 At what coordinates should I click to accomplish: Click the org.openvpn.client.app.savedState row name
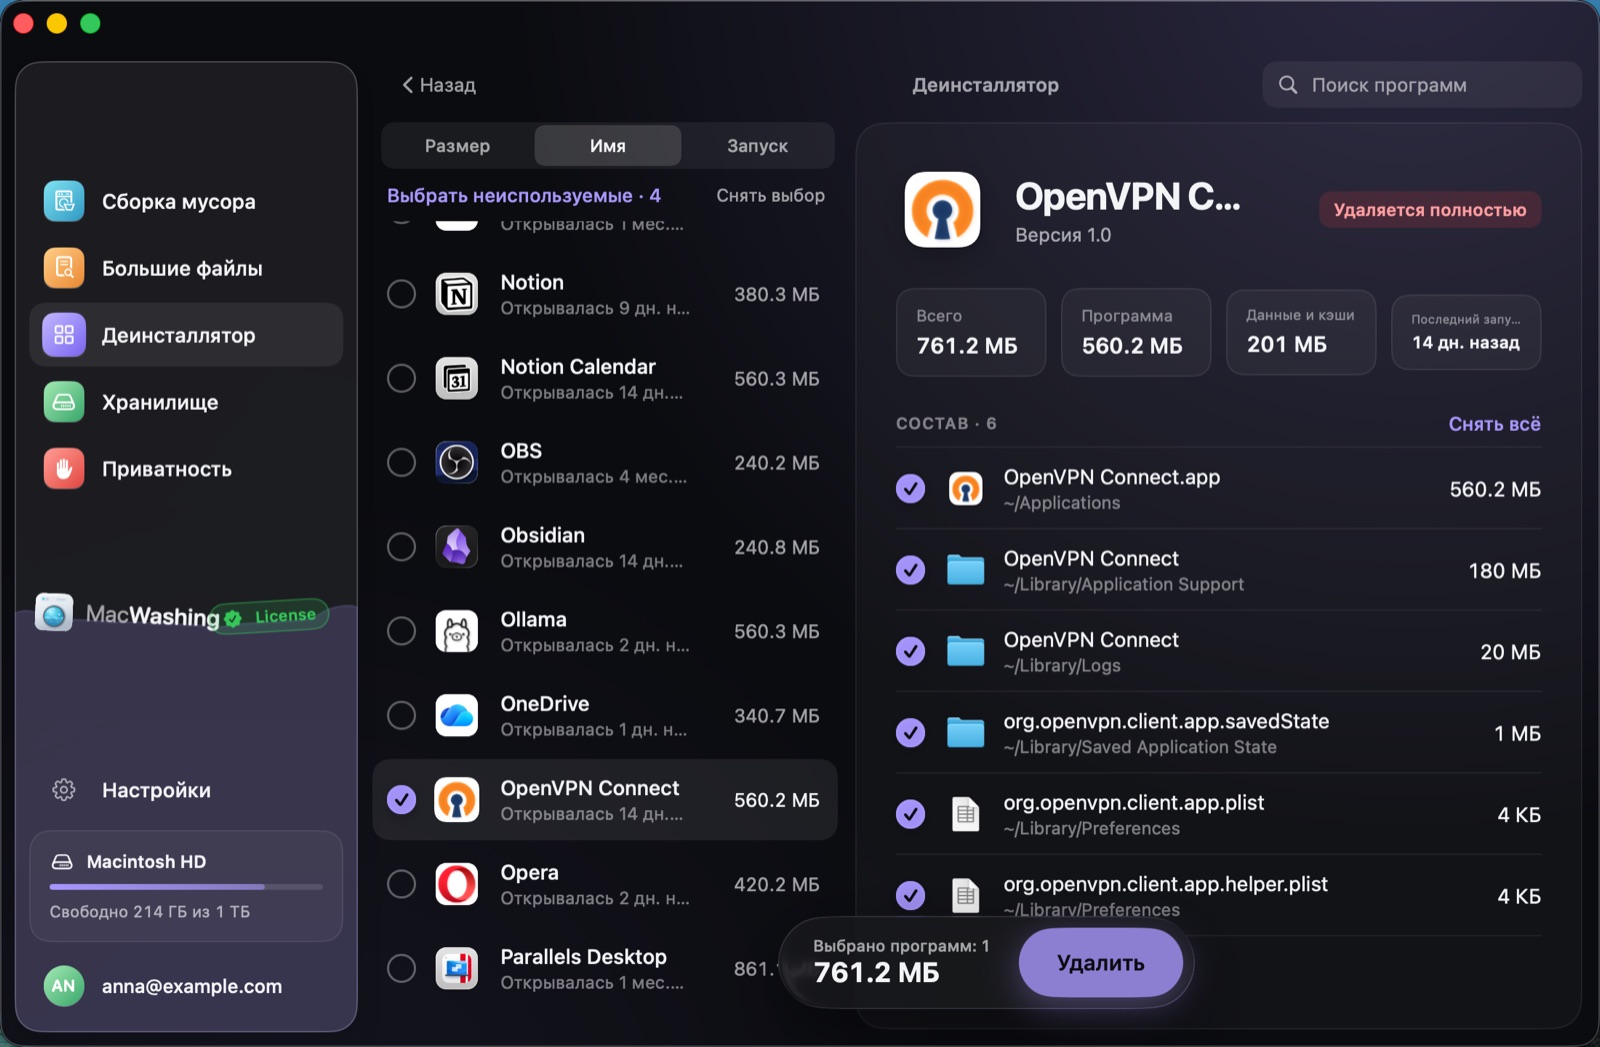(x=1166, y=721)
